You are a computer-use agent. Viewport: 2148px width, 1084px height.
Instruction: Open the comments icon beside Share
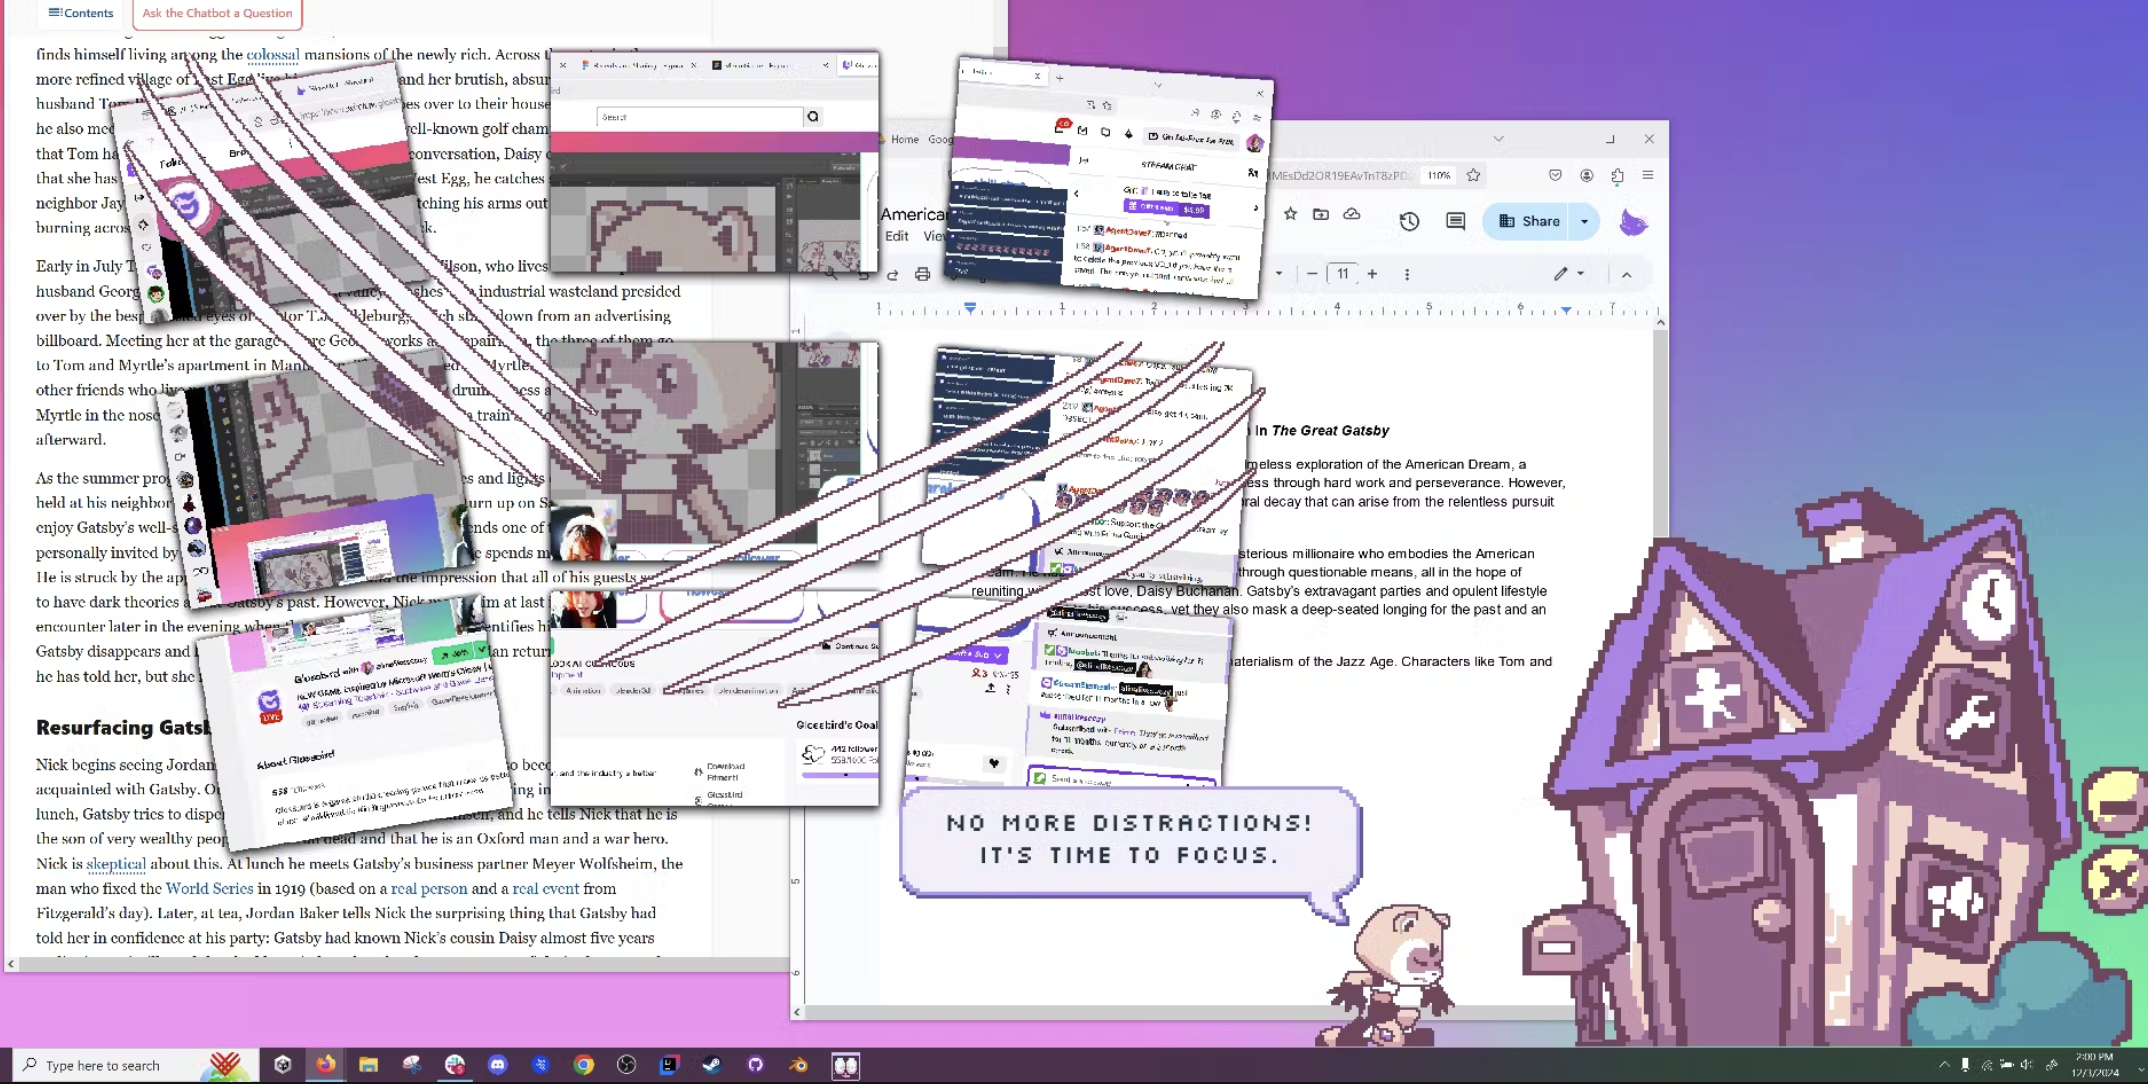[x=1455, y=221]
